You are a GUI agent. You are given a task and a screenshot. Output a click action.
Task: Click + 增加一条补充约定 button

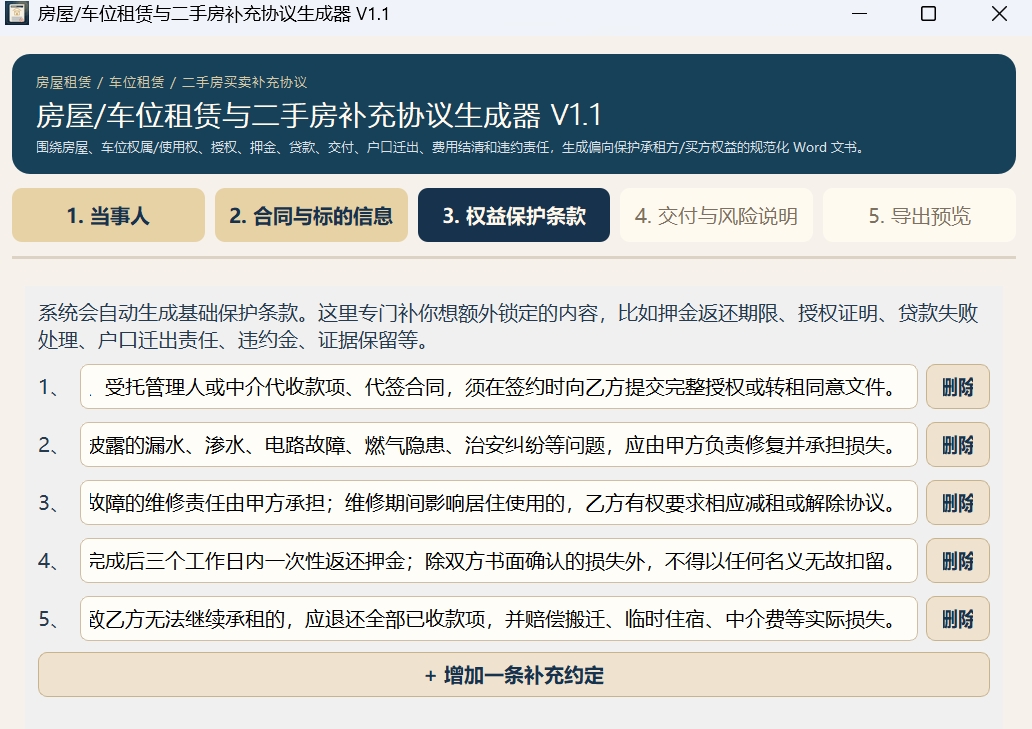point(514,675)
